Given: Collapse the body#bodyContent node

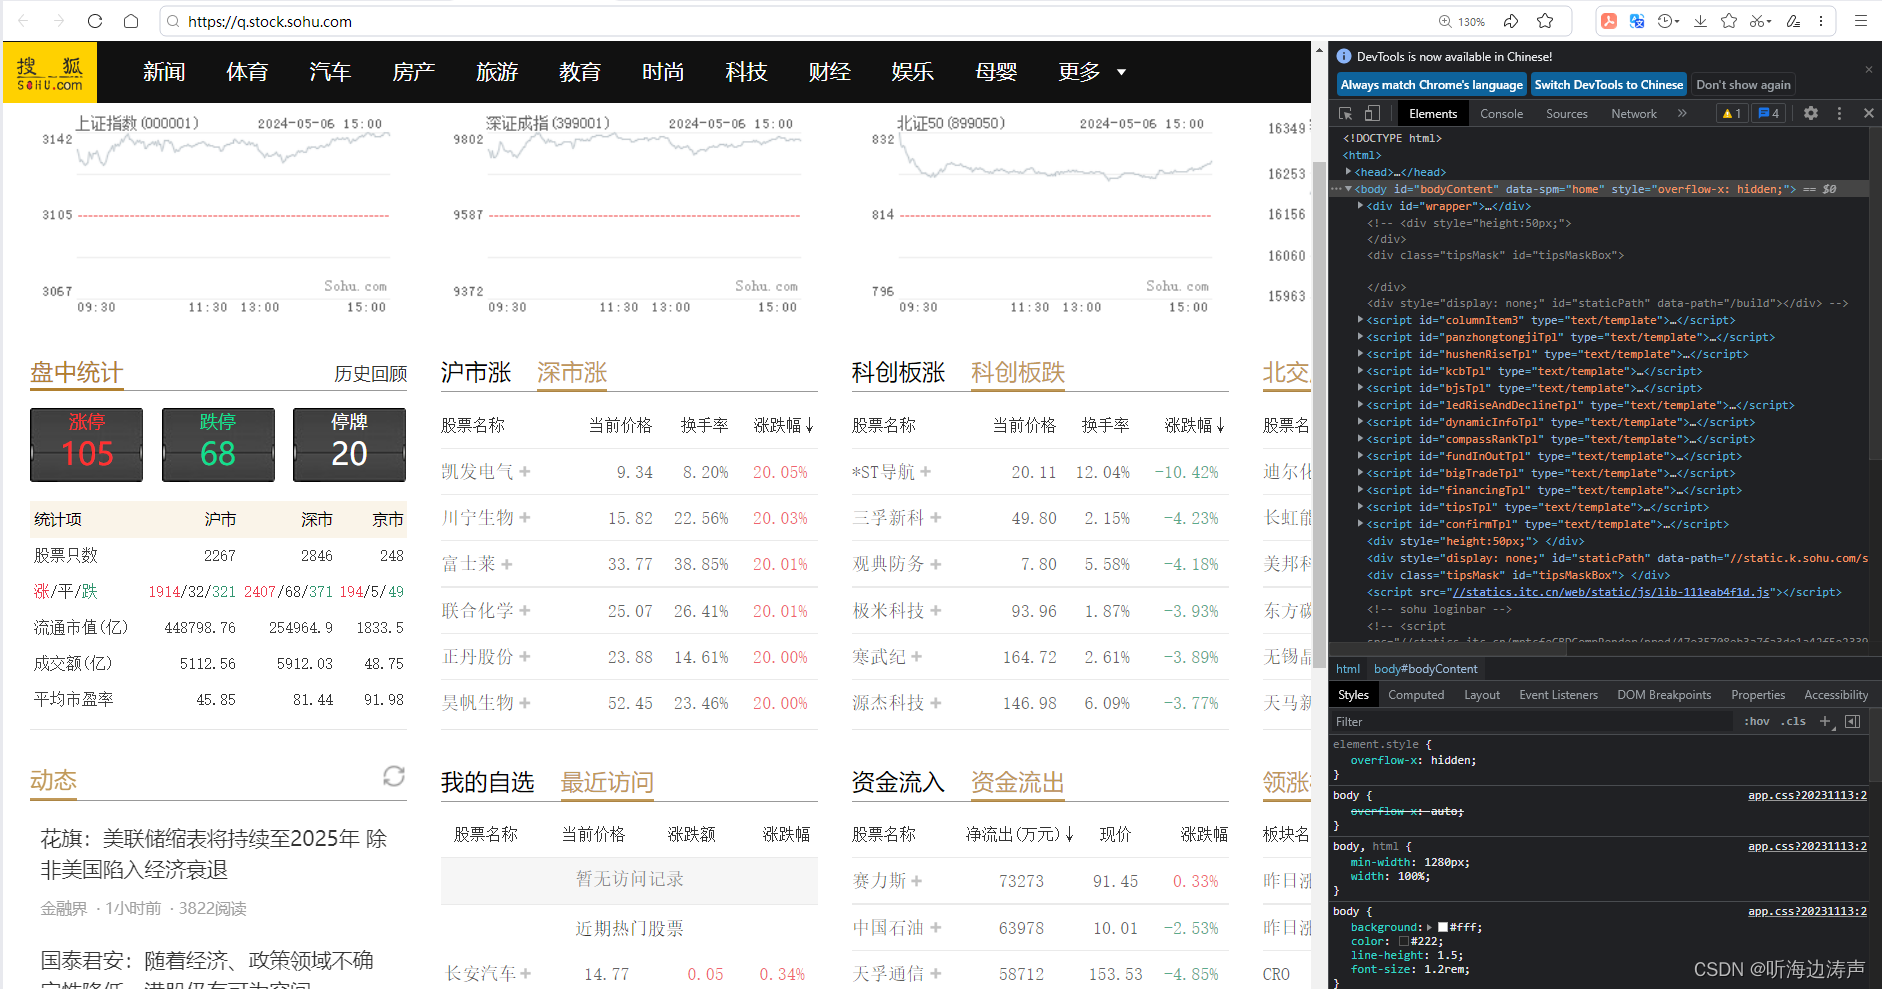Looking at the screenshot, I should pos(1349,189).
